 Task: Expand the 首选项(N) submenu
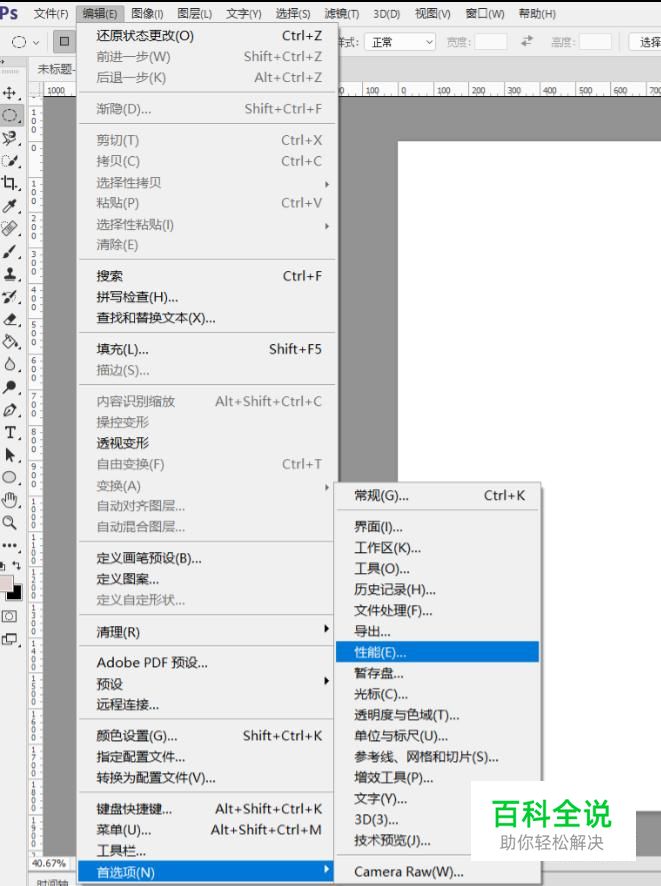(206, 872)
